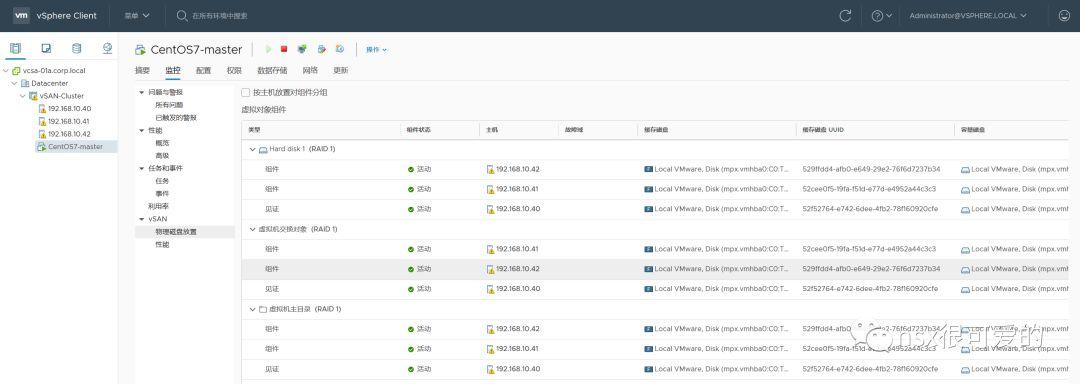Open the 配置 tab
This screenshot has width=1080, height=384.
click(x=203, y=70)
